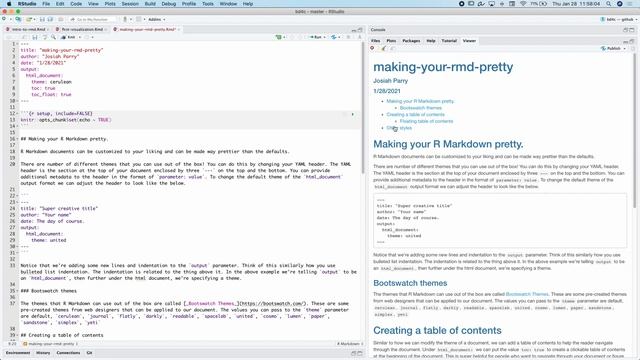Click the Create Project icon

18,19
